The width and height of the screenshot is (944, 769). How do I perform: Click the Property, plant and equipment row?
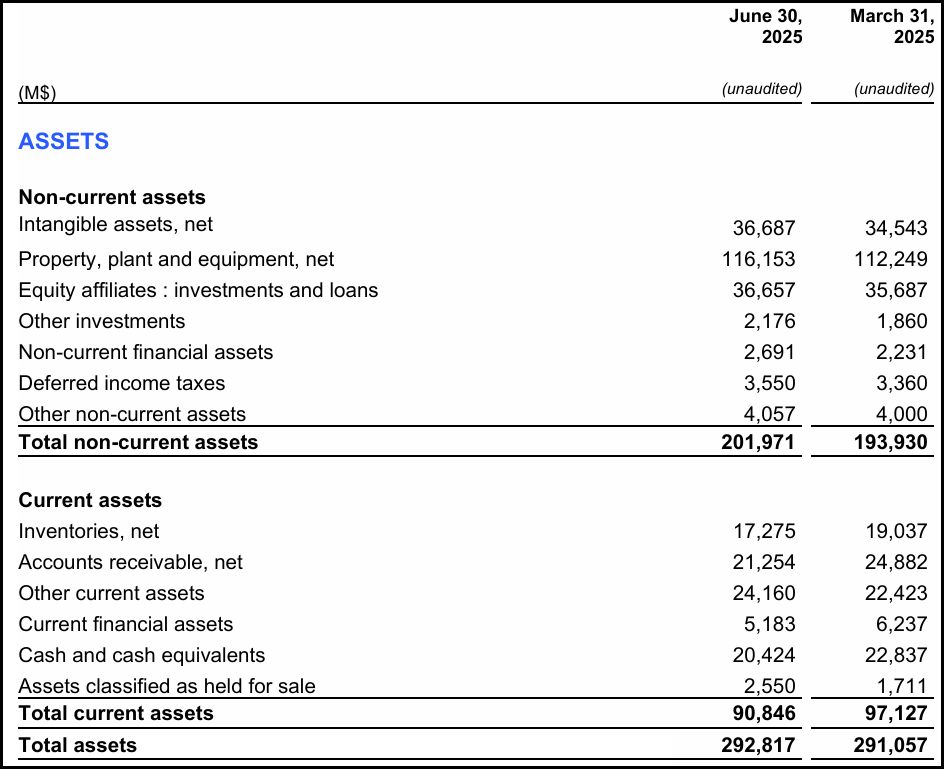pyautogui.click(x=177, y=259)
